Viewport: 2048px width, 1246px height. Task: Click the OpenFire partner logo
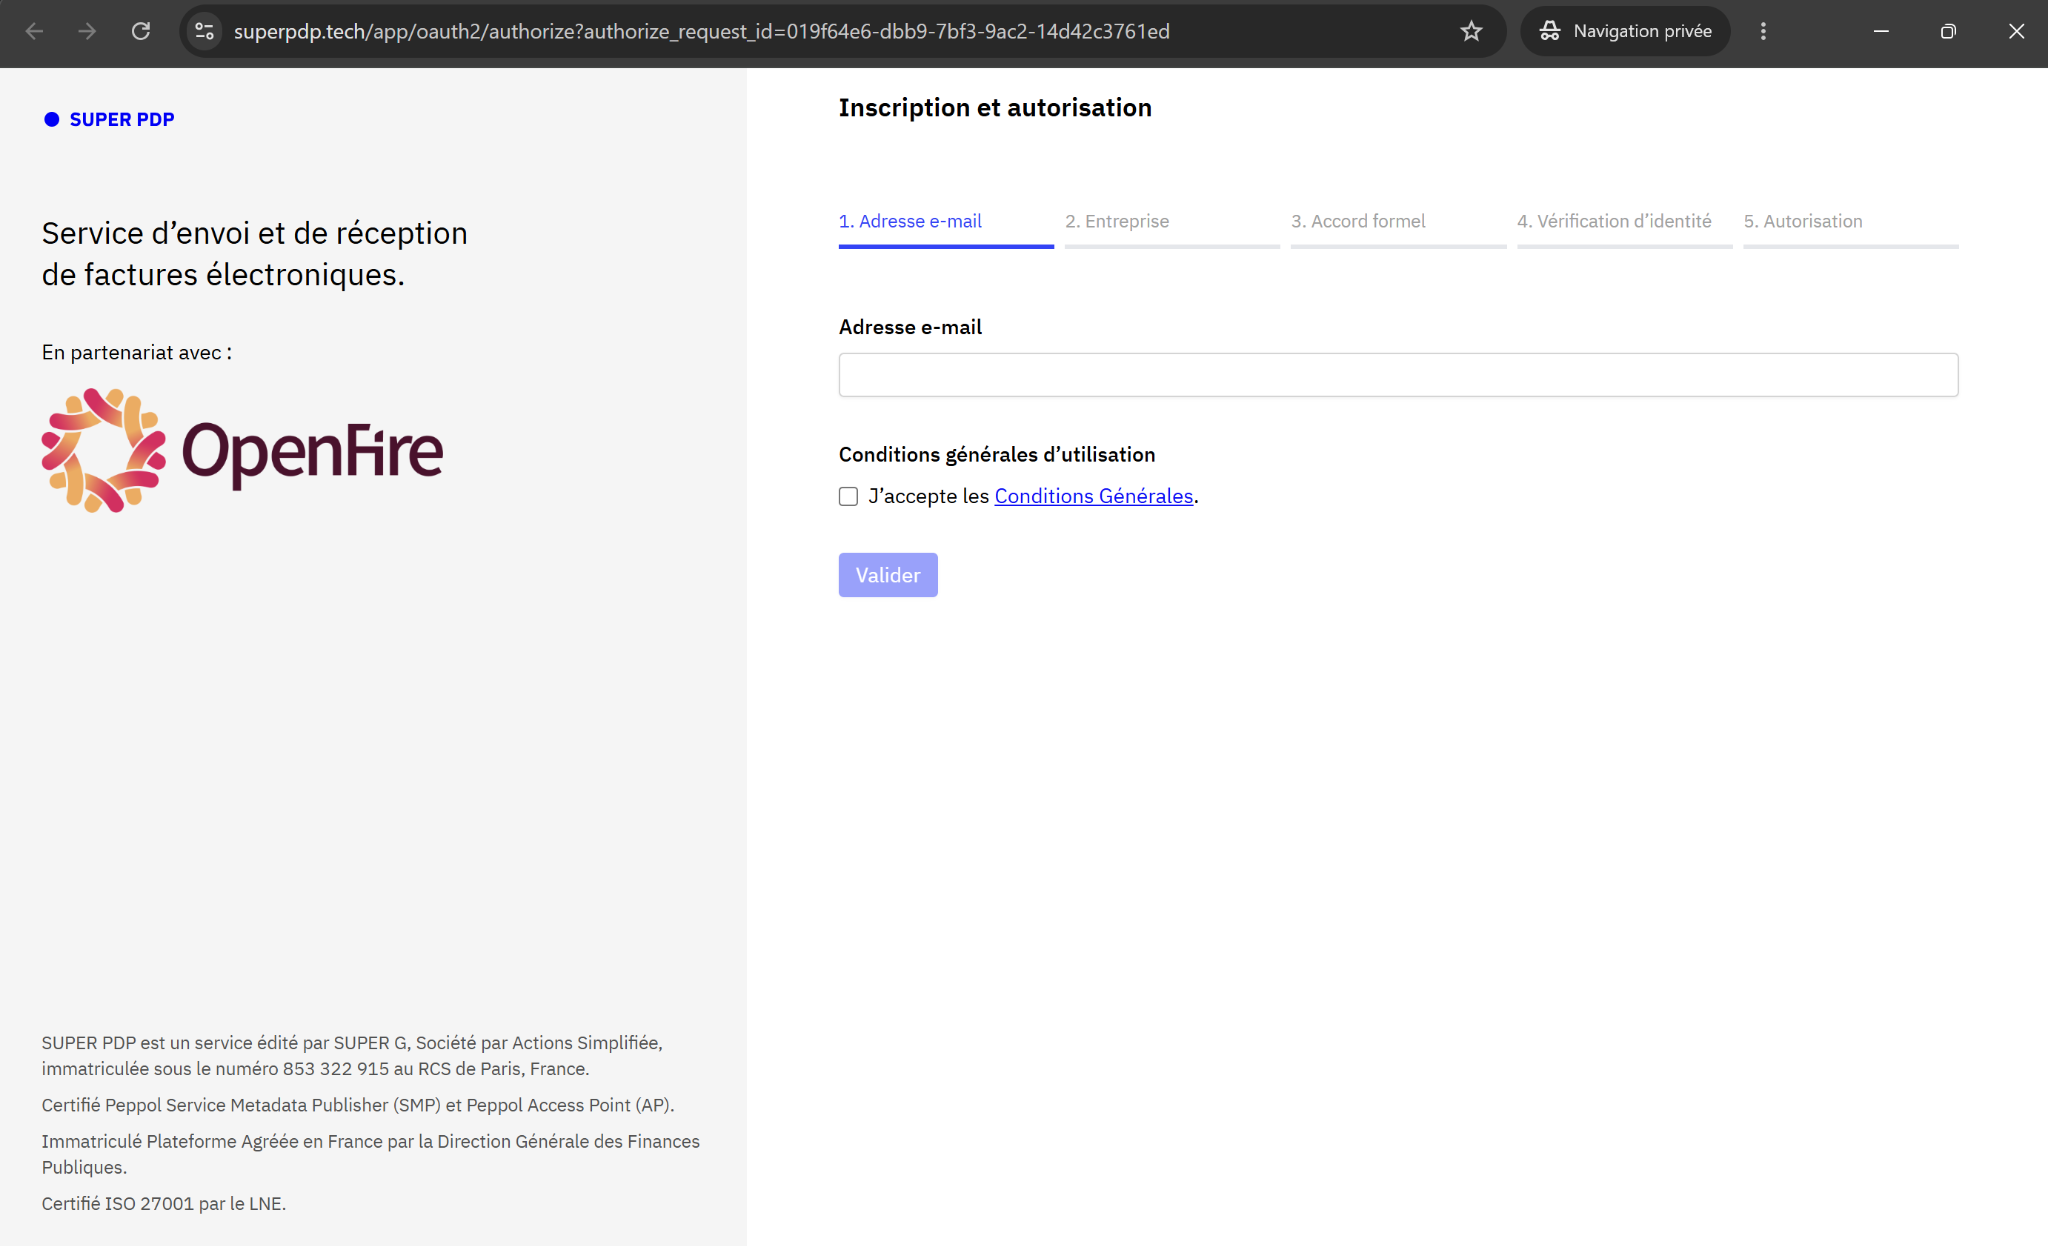pyautogui.click(x=242, y=451)
